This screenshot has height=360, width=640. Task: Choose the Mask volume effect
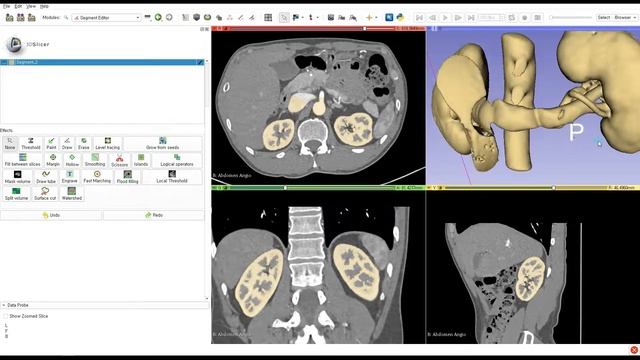click(18, 177)
